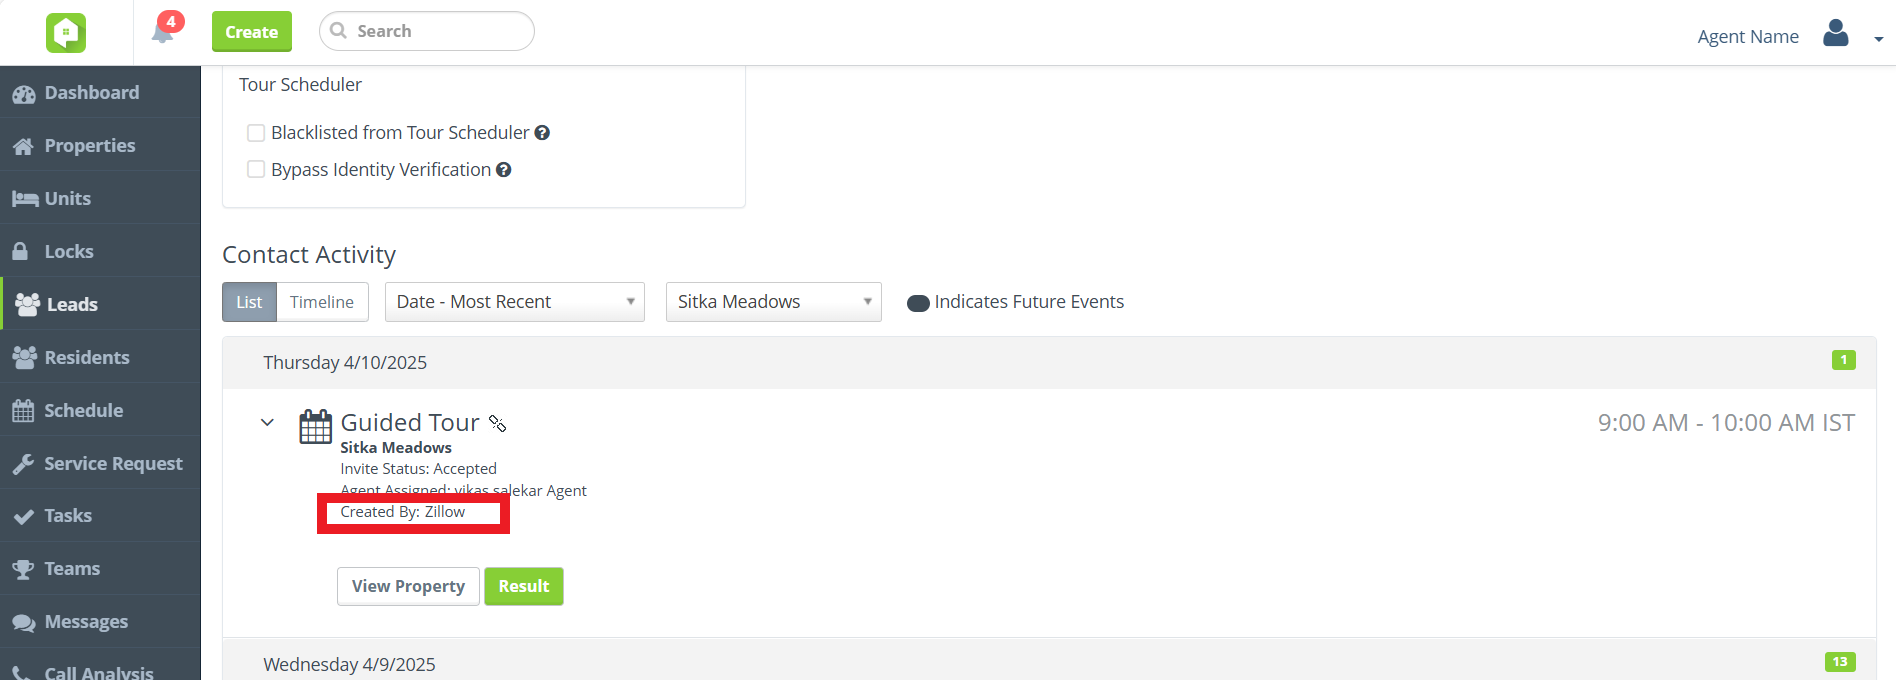Click the user profile avatar icon

click(x=1835, y=34)
